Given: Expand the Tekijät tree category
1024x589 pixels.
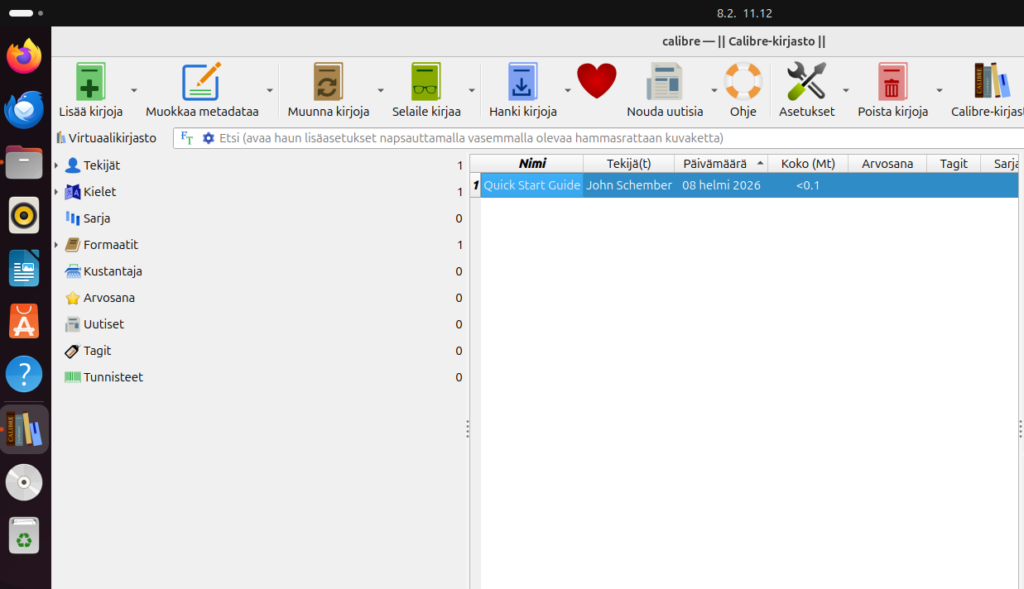Looking at the screenshot, I should pos(56,165).
